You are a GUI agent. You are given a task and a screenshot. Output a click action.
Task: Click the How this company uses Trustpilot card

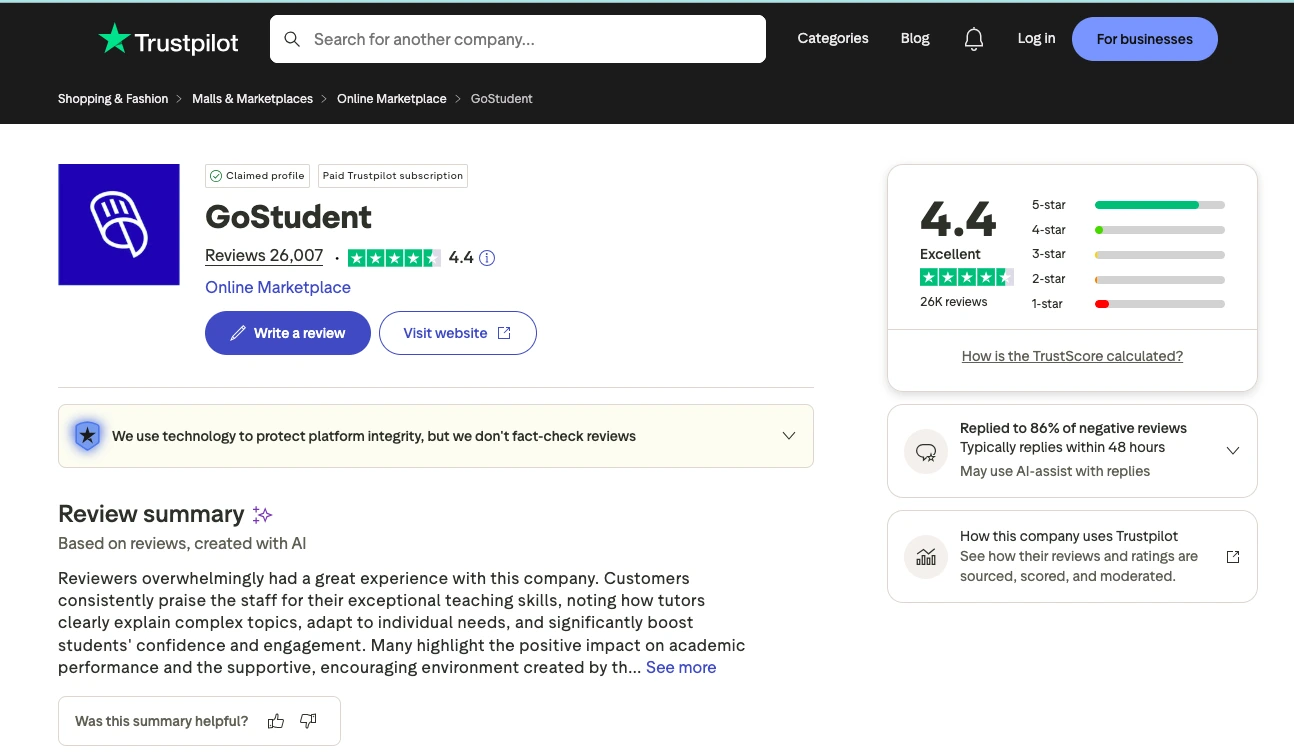coord(1072,557)
